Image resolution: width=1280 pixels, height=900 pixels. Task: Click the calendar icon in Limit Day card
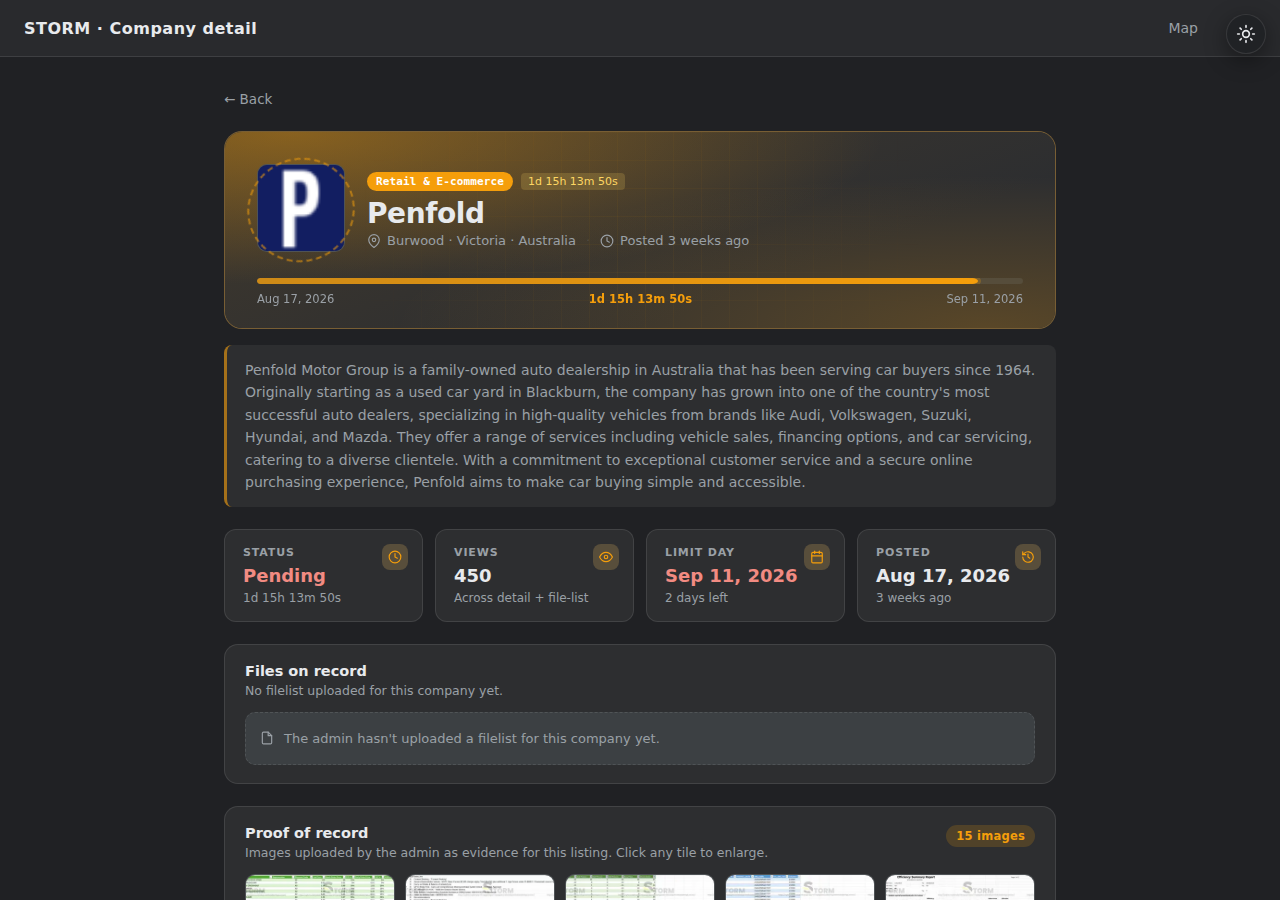pyautogui.click(x=817, y=557)
